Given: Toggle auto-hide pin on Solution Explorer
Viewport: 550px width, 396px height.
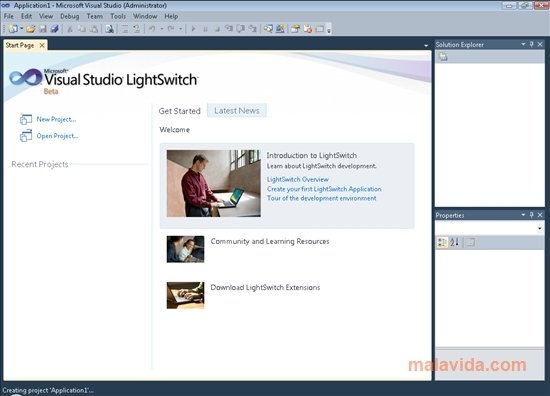Looking at the screenshot, I should pyautogui.click(x=531, y=44).
